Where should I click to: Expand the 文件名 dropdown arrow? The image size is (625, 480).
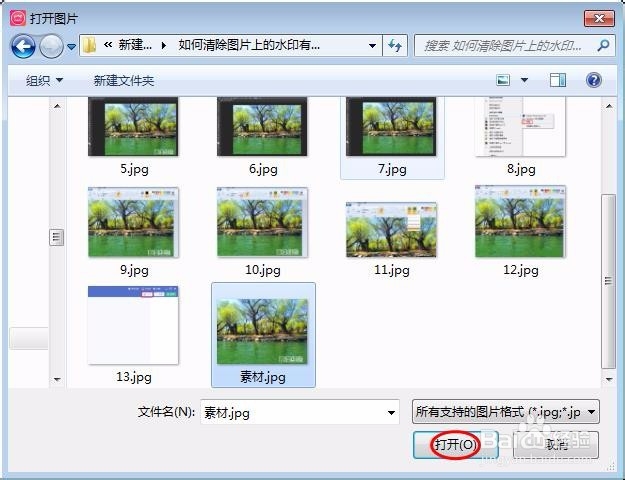point(391,412)
